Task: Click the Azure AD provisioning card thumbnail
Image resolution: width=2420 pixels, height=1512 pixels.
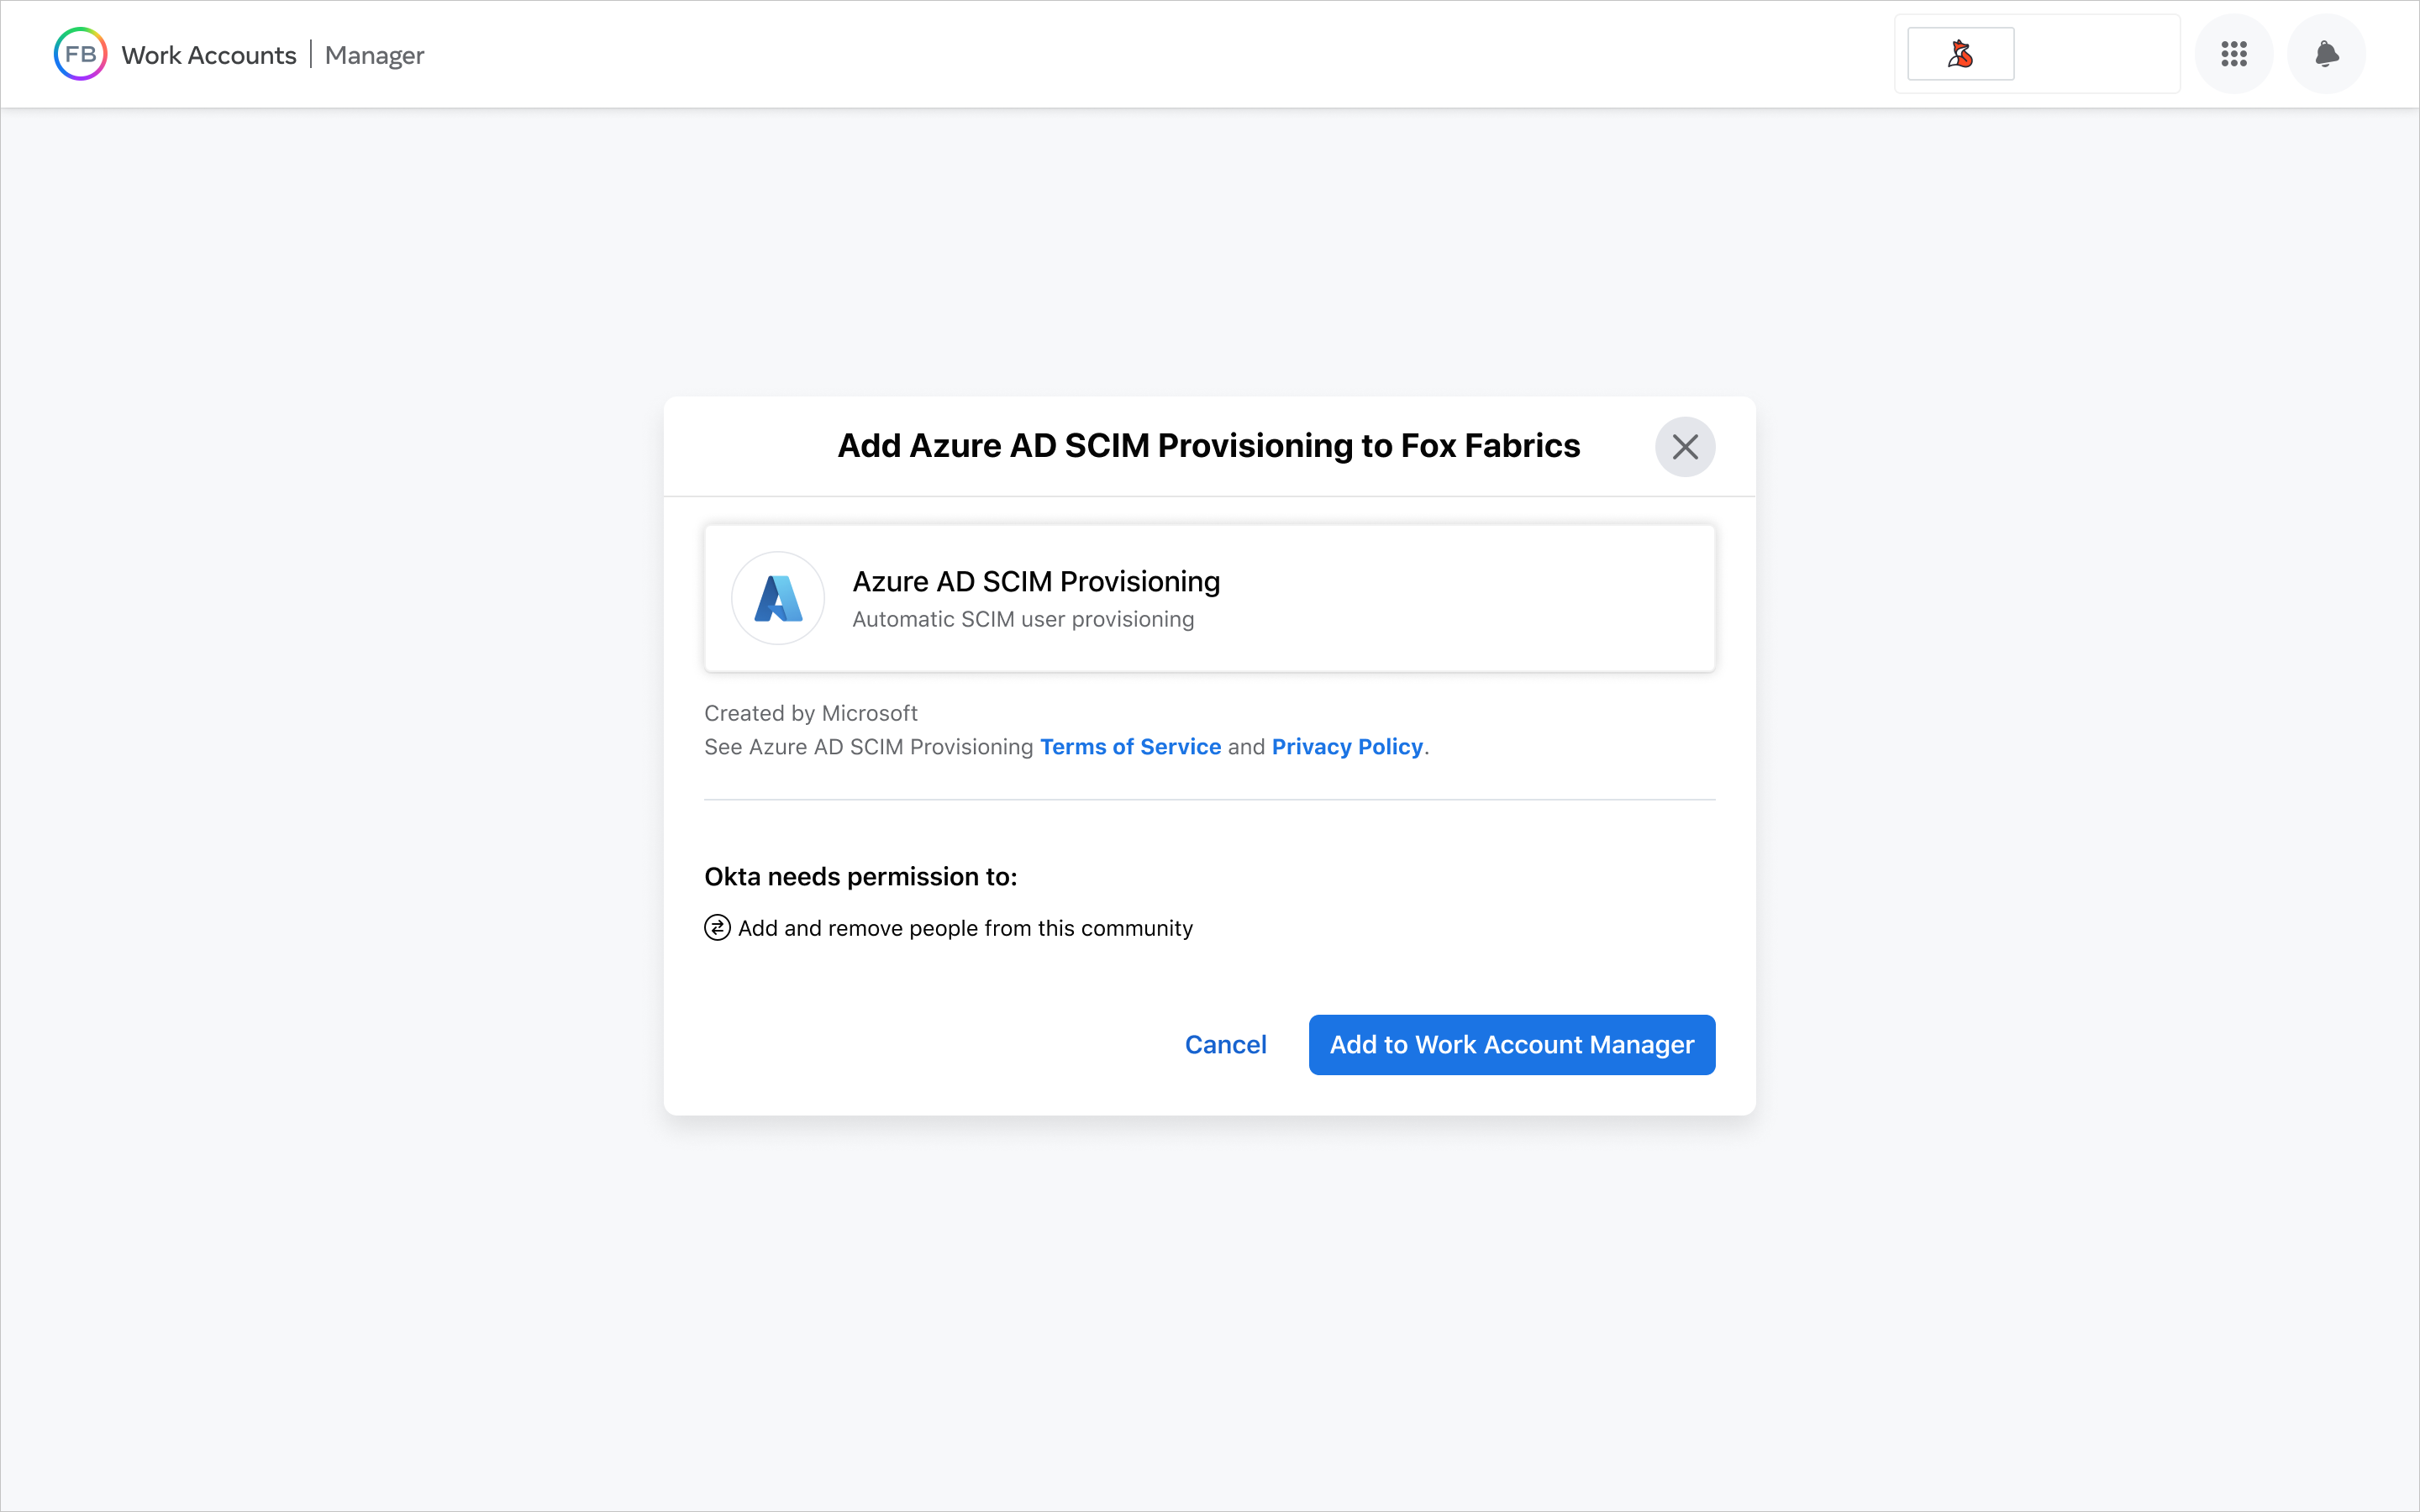Action: 777,597
